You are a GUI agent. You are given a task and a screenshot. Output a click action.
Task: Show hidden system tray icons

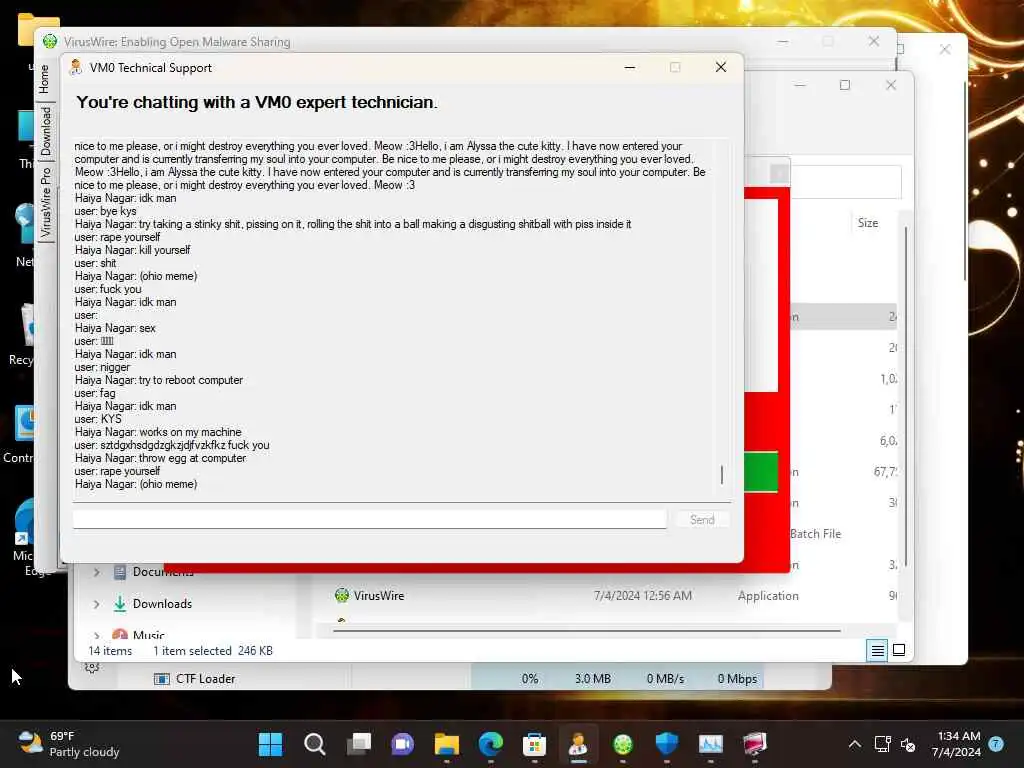pos(854,744)
